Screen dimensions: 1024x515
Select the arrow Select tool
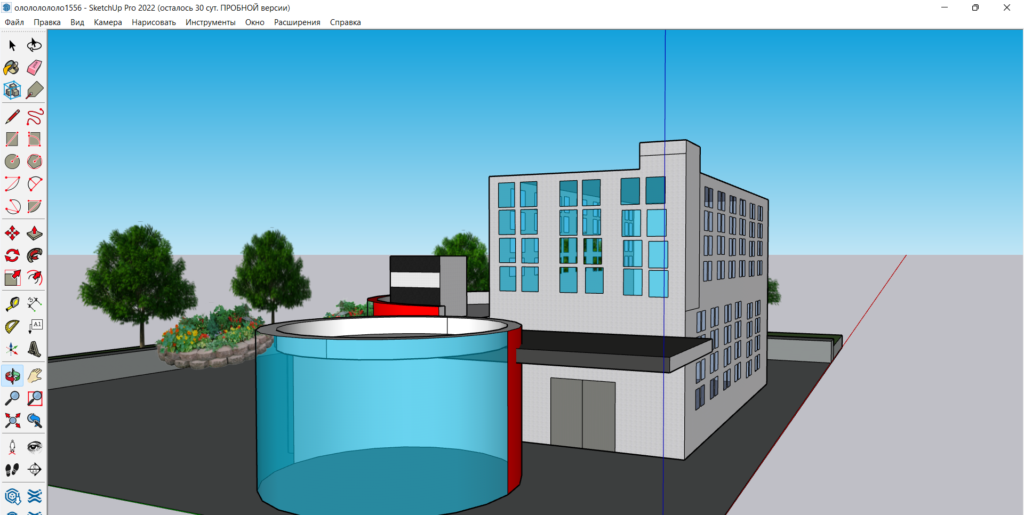point(12,45)
